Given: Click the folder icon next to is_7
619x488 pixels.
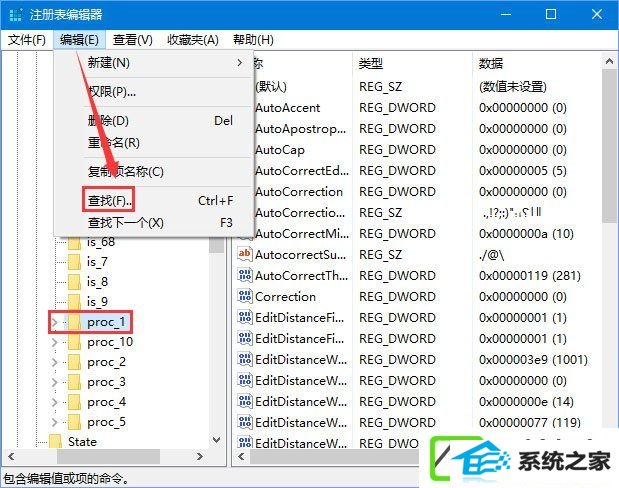Looking at the screenshot, I should tap(74, 262).
